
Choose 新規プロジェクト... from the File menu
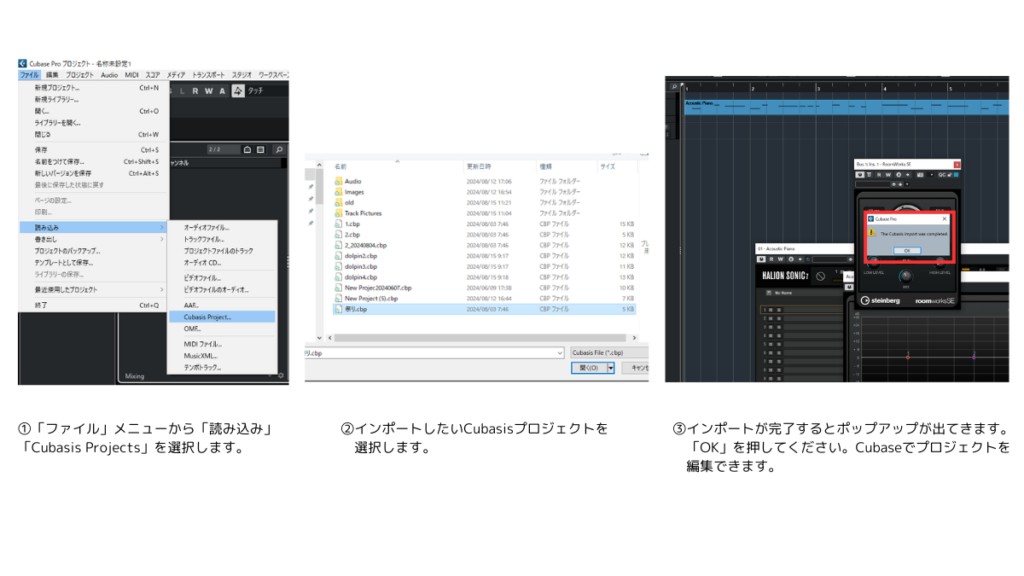pyautogui.click(x=94, y=88)
